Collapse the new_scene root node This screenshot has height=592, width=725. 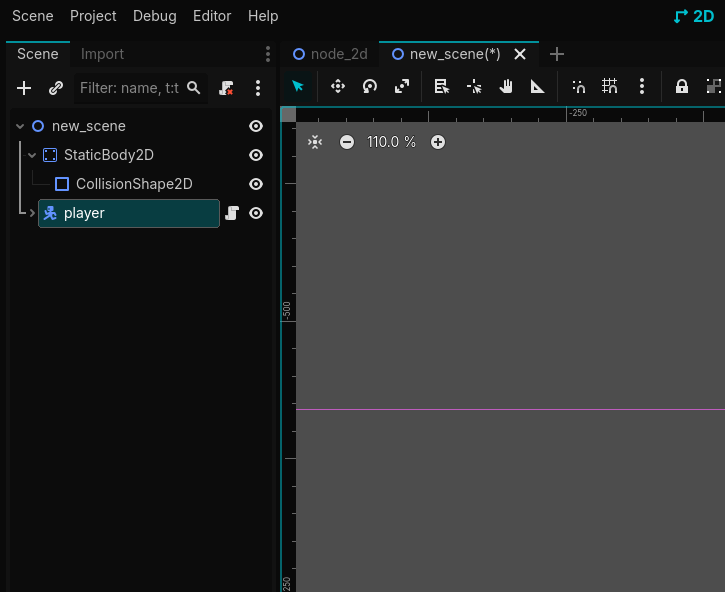(x=20, y=126)
